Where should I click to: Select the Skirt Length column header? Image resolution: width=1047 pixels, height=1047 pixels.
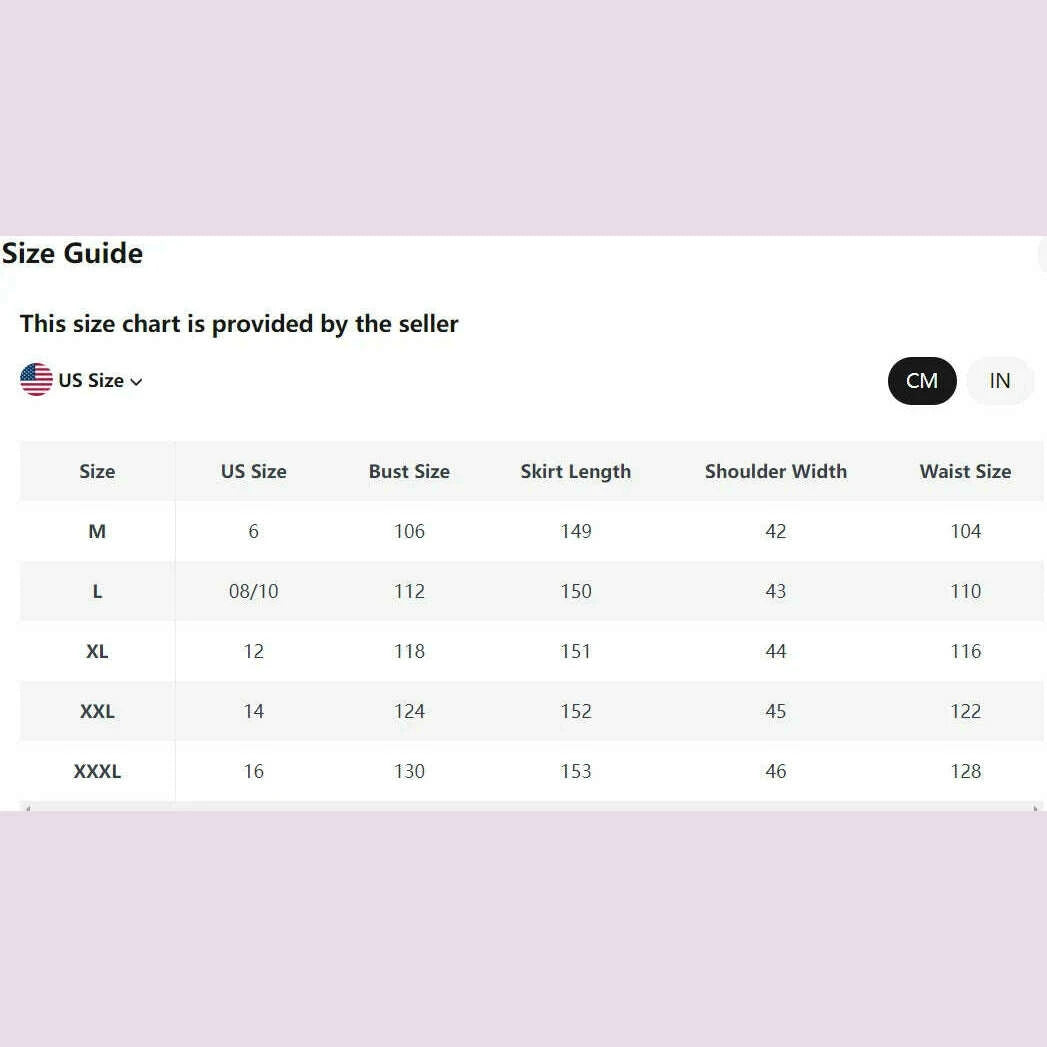pos(575,471)
